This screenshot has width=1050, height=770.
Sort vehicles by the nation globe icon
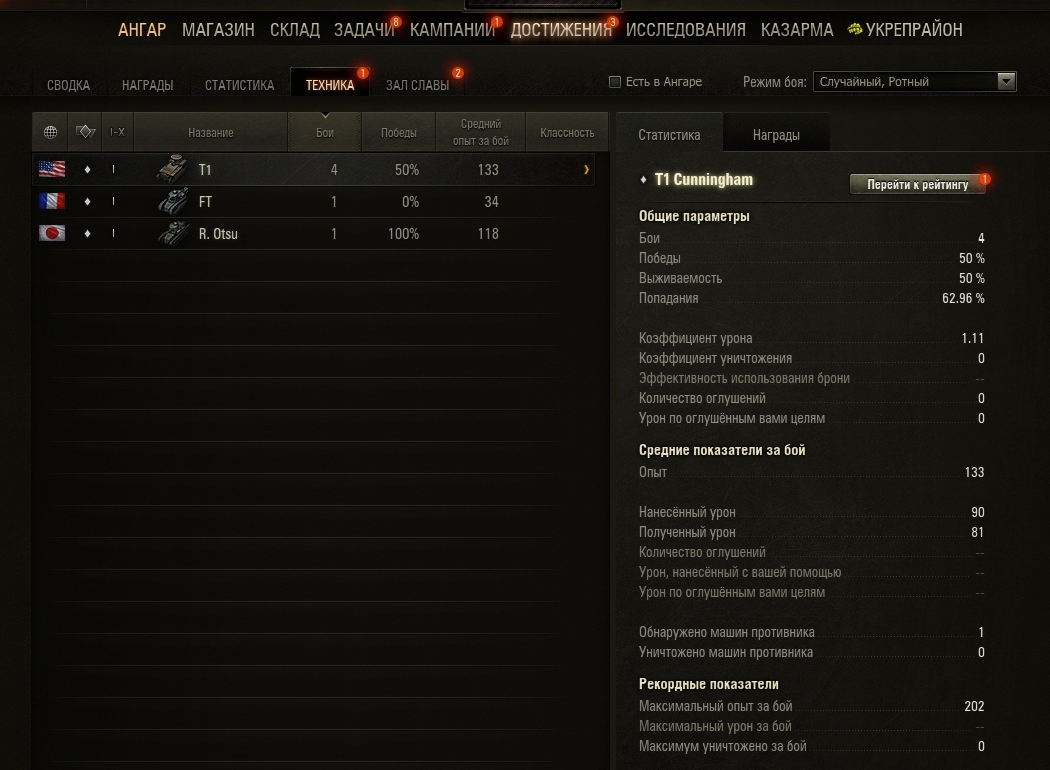(50, 132)
